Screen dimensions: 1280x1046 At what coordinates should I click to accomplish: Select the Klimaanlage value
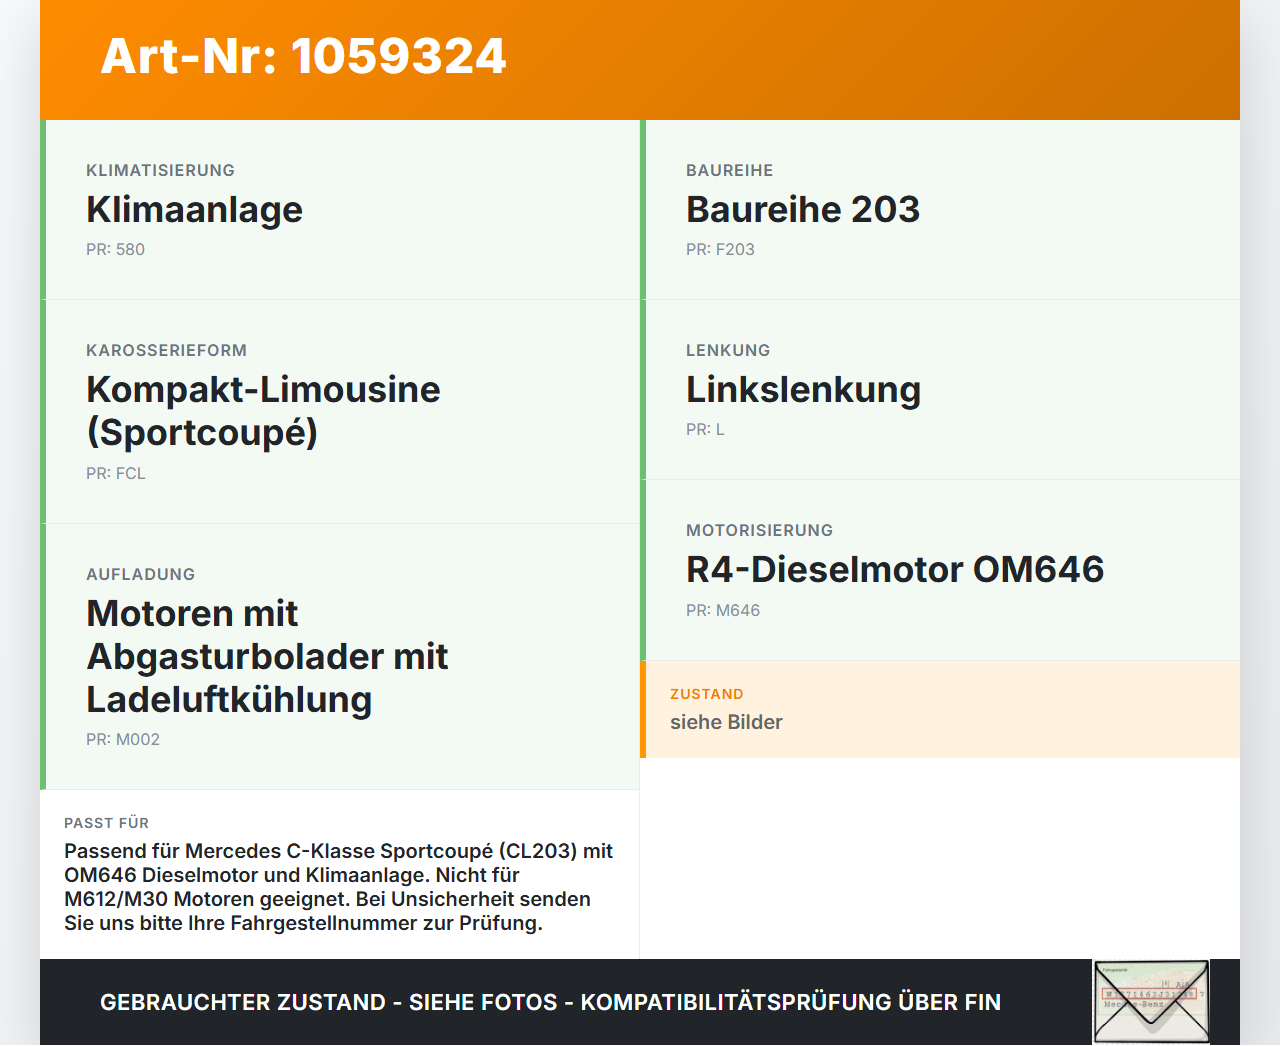click(x=194, y=209)
